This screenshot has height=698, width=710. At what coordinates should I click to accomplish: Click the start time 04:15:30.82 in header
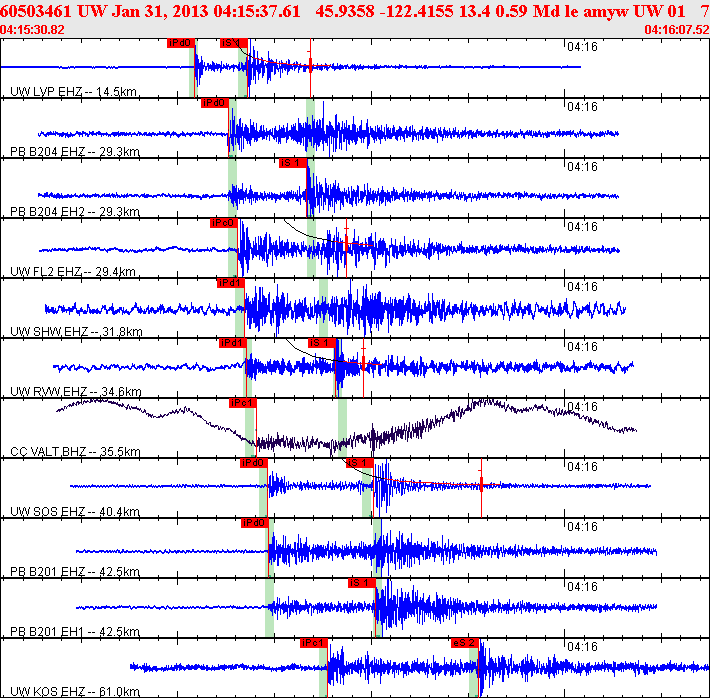click(32, 30)
